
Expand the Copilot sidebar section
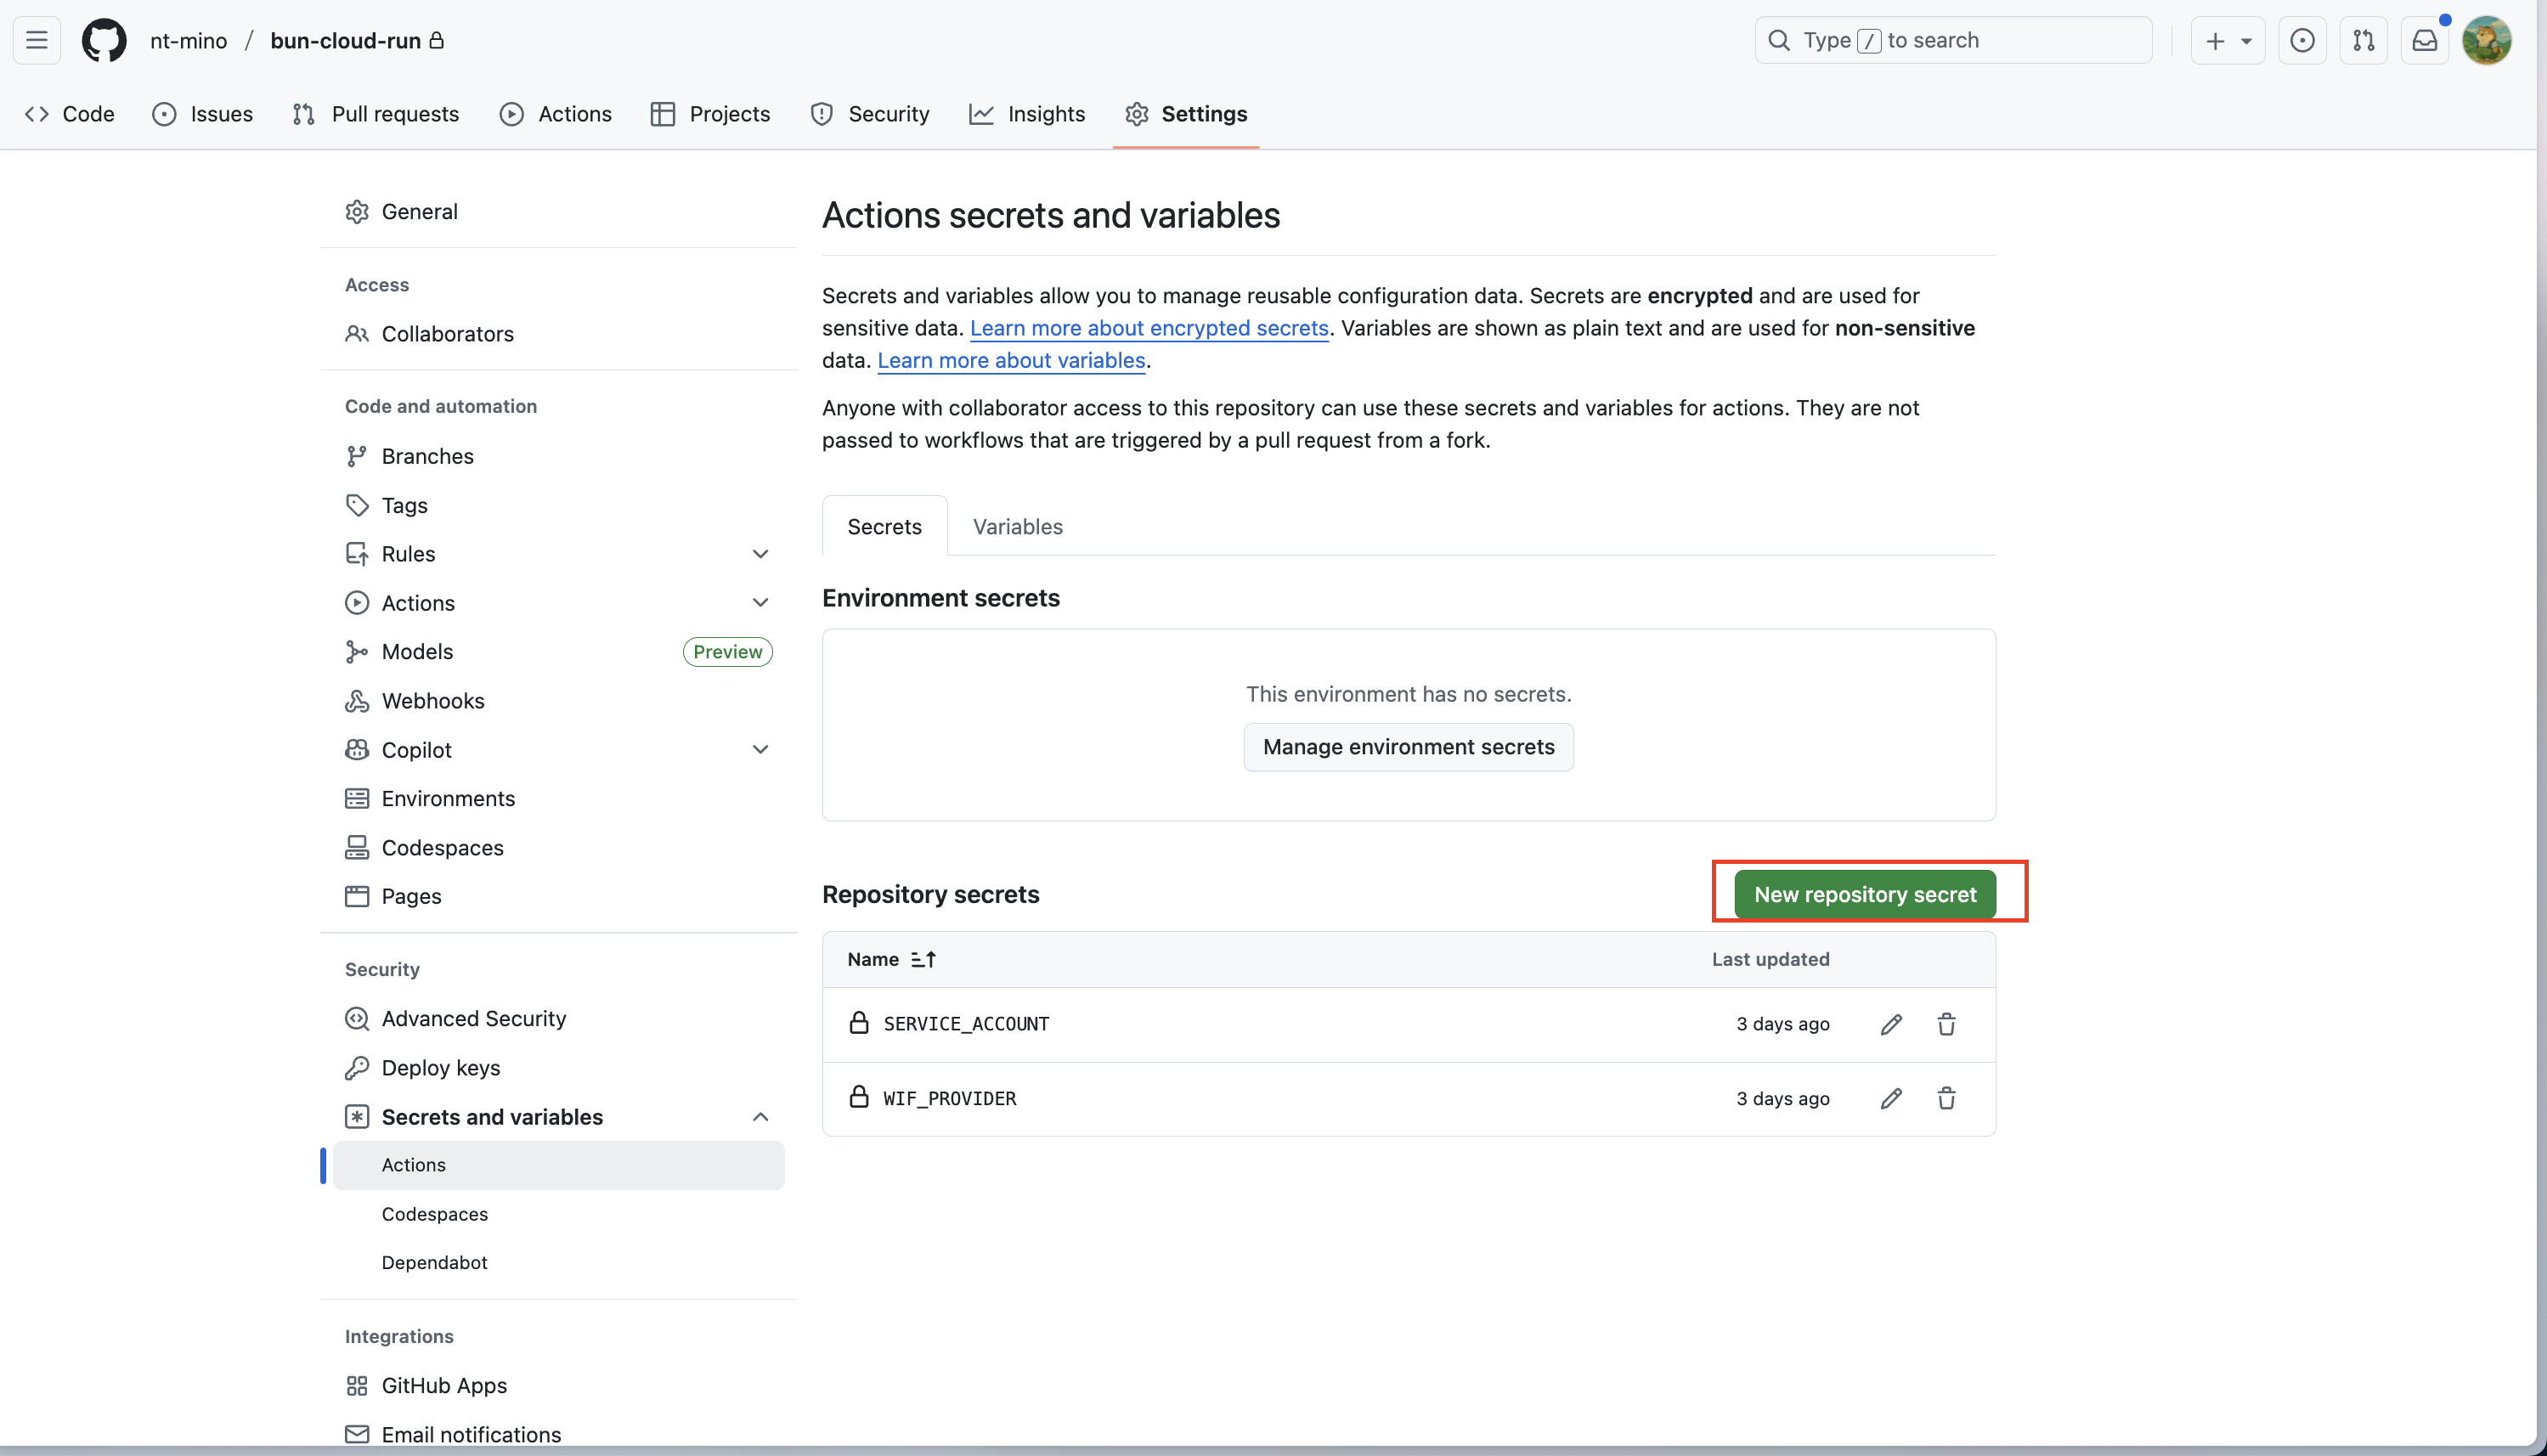coord(760,750)
